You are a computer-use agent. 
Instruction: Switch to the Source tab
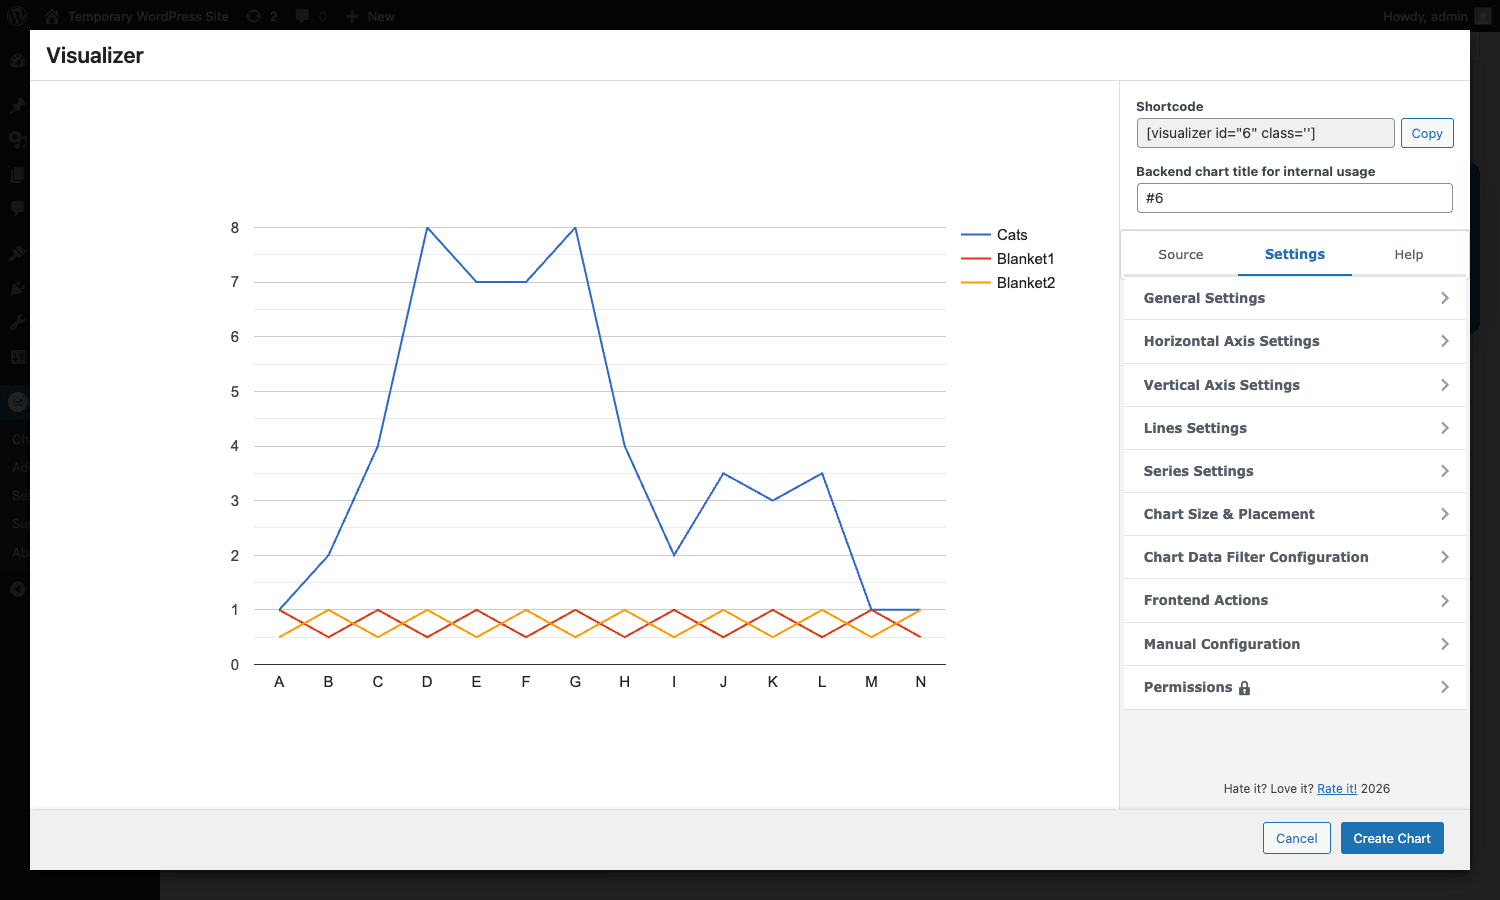(1180, 254)
